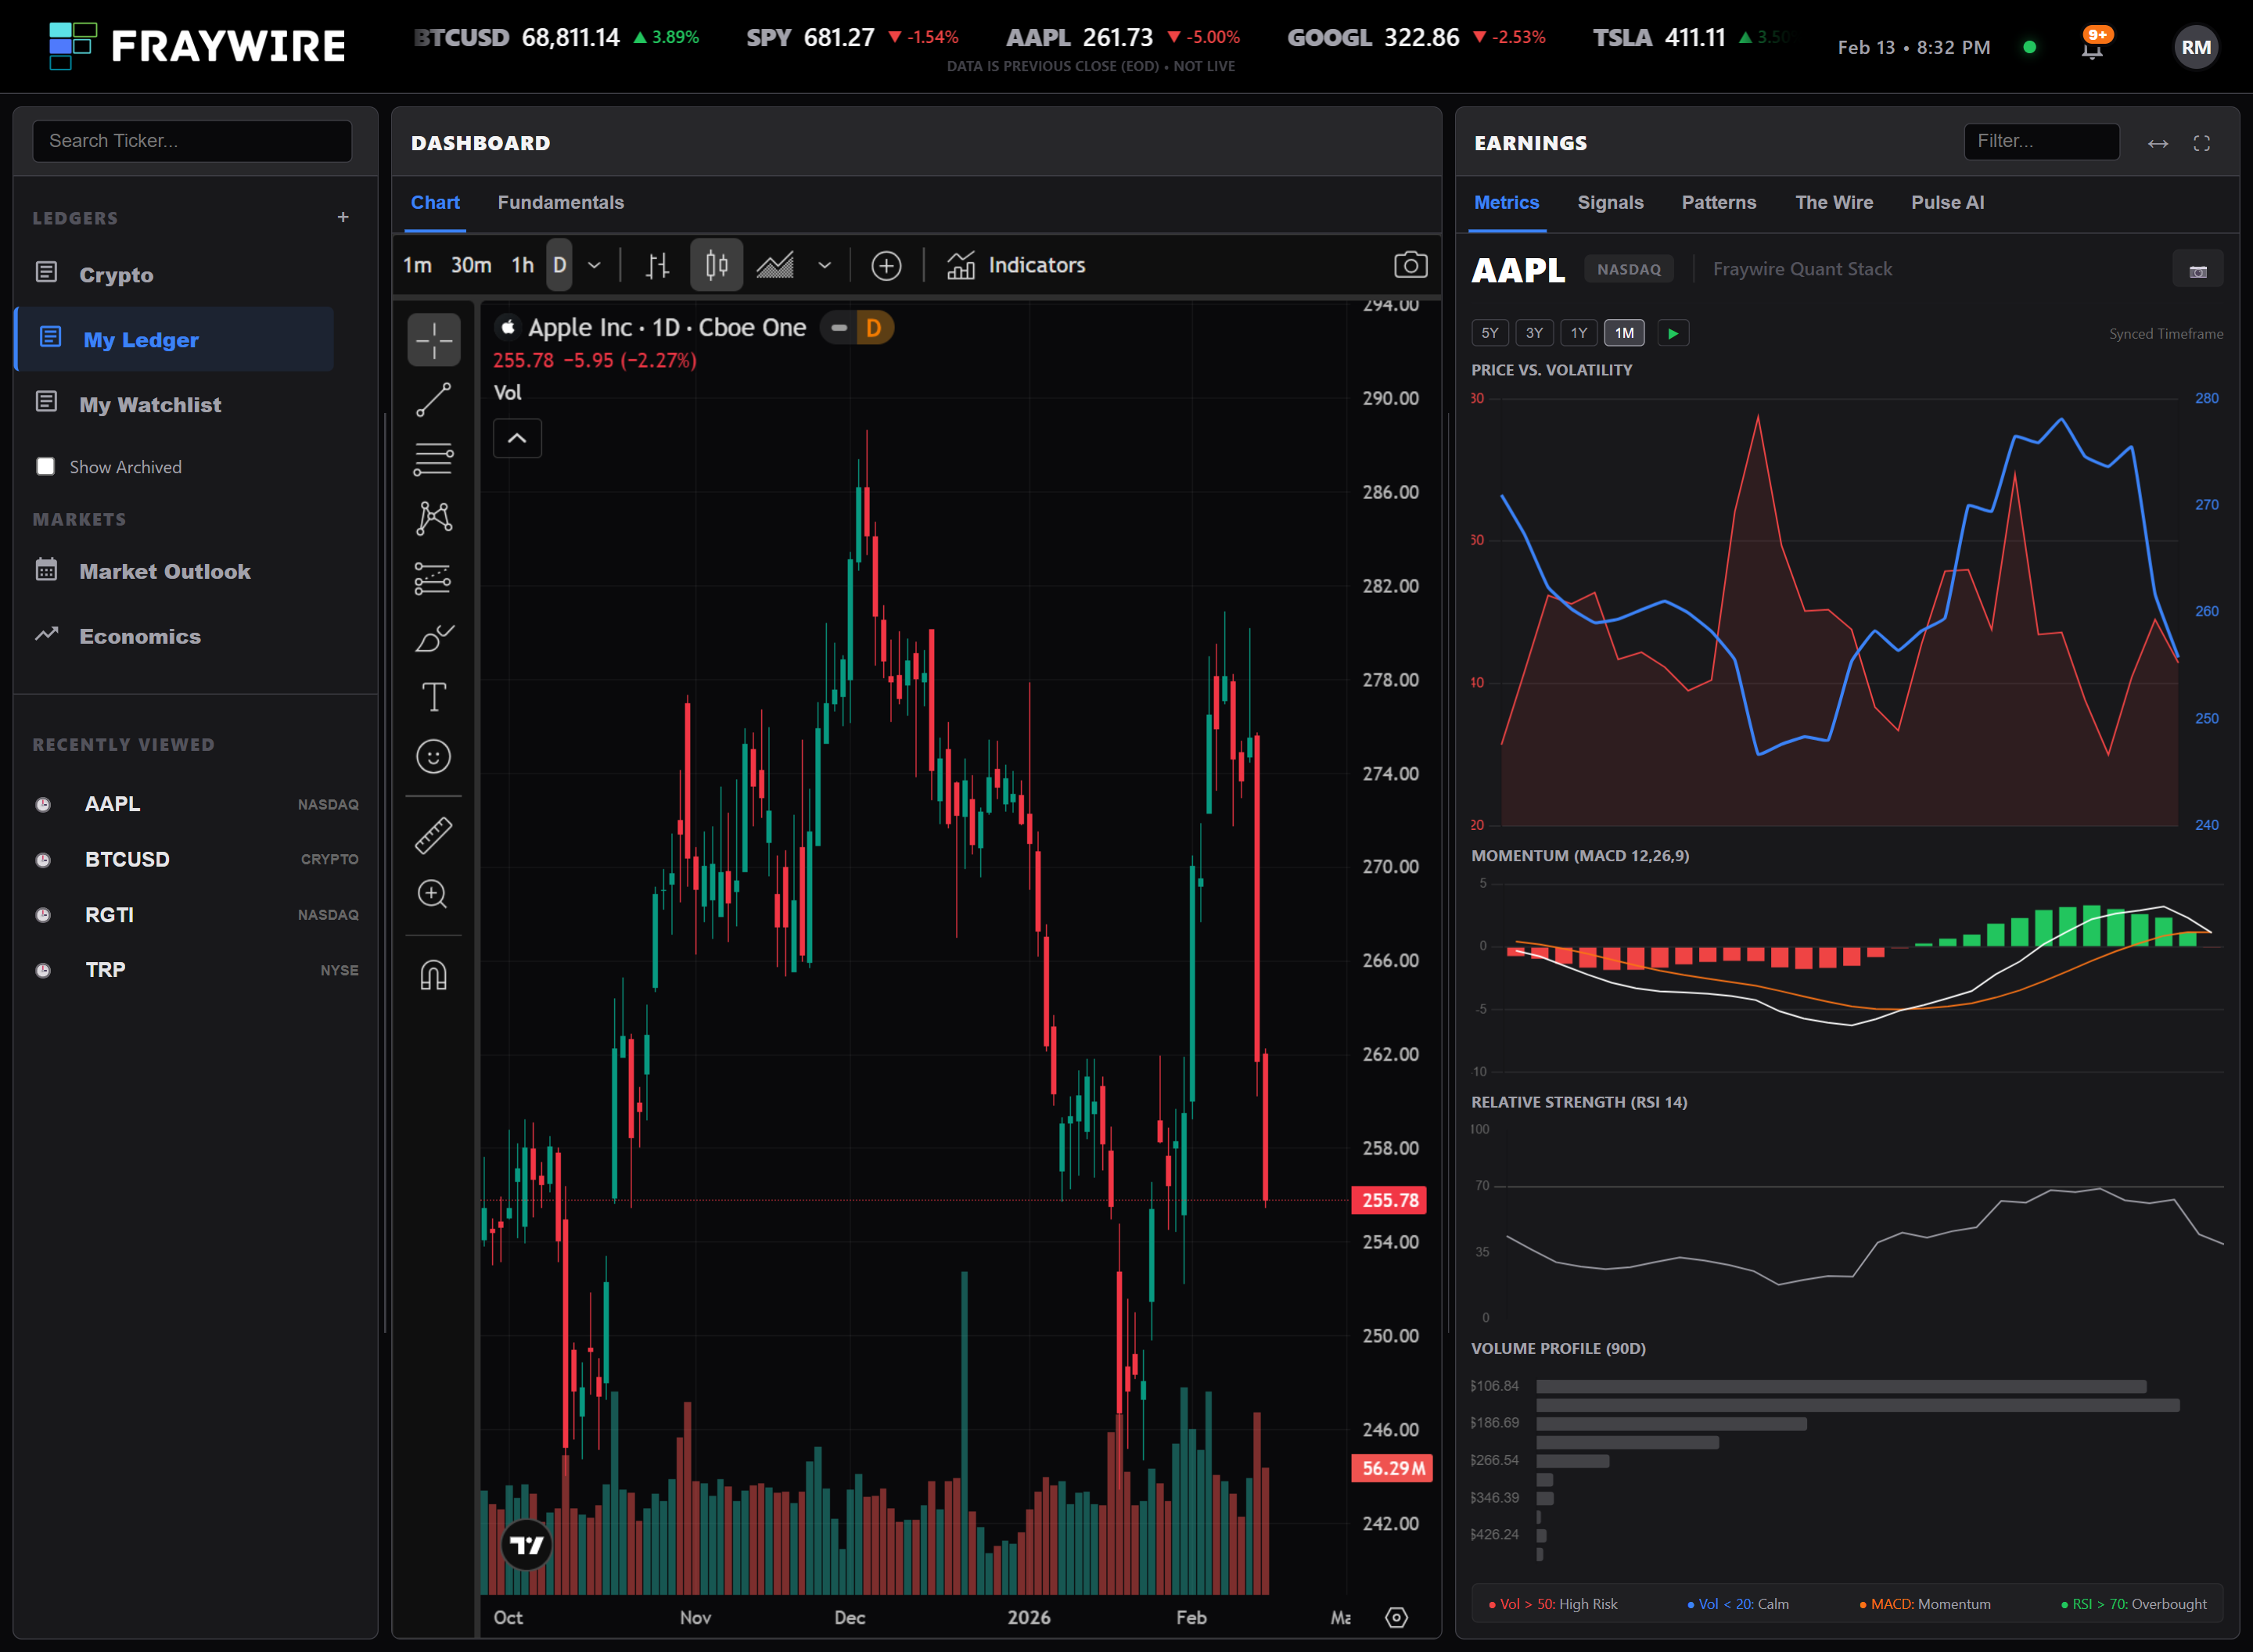Viewport: 2253px width, 1652px height.
Task: Open the chart style dropdown chevron
Action: 824,265
